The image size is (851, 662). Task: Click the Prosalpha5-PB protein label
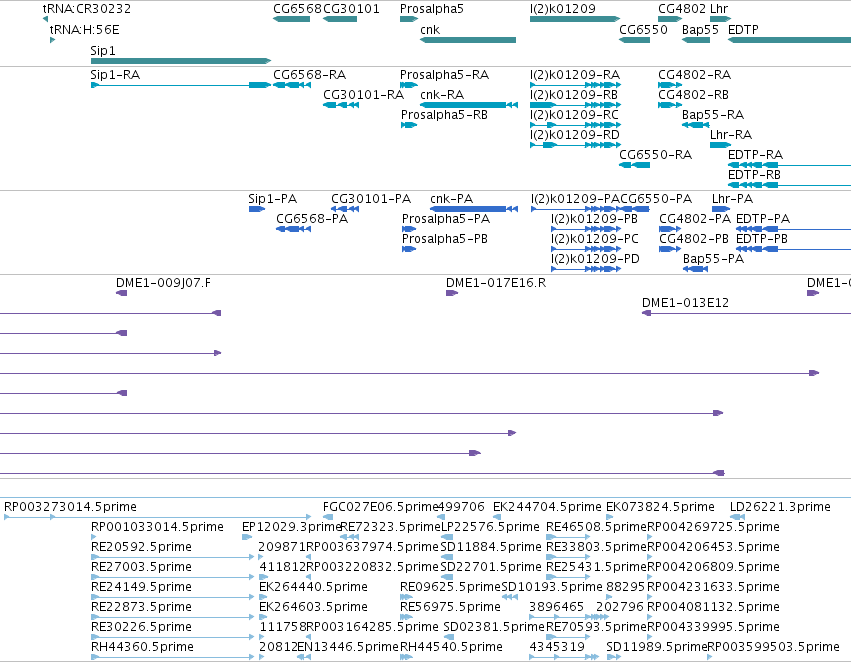444,239
